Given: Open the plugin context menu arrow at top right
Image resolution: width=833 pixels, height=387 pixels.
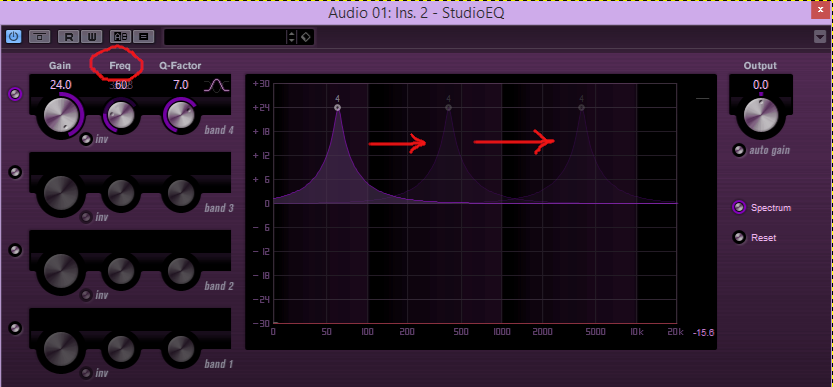Looking at the screenshot, I should pos(819,36).
